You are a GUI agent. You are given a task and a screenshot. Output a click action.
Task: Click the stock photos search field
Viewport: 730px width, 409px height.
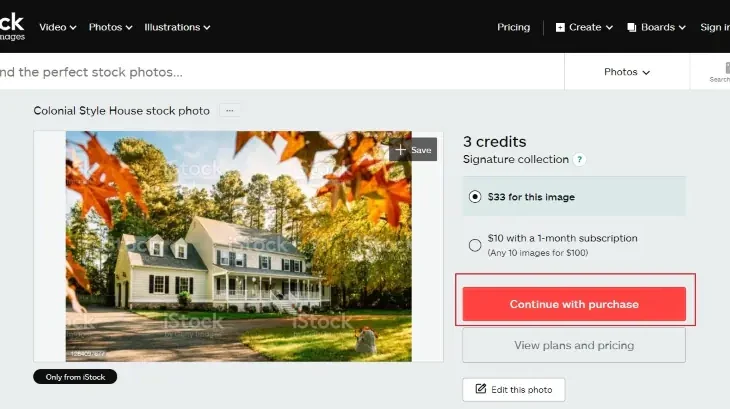click(x=279, y=72)
